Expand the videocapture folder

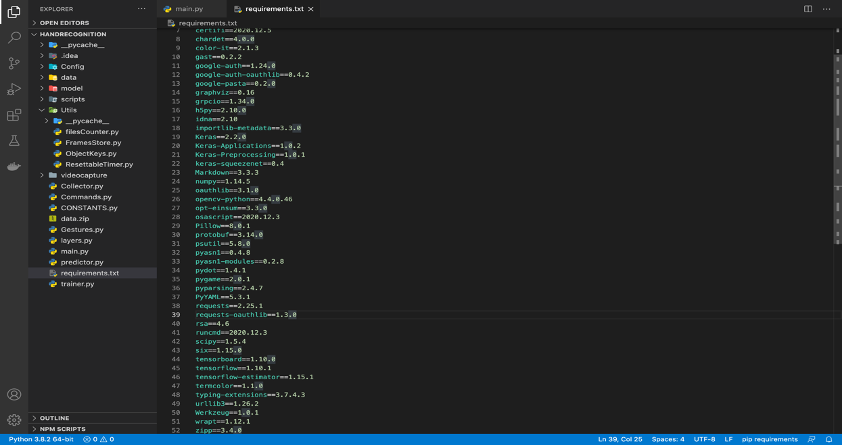92,175
